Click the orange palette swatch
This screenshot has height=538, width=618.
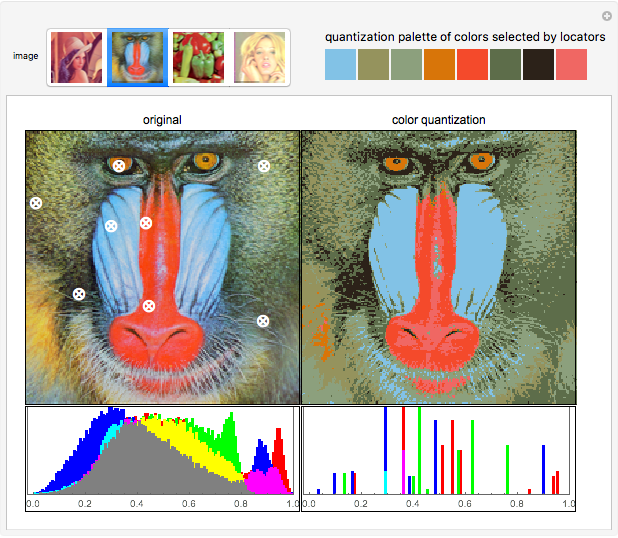coord(439,64)
